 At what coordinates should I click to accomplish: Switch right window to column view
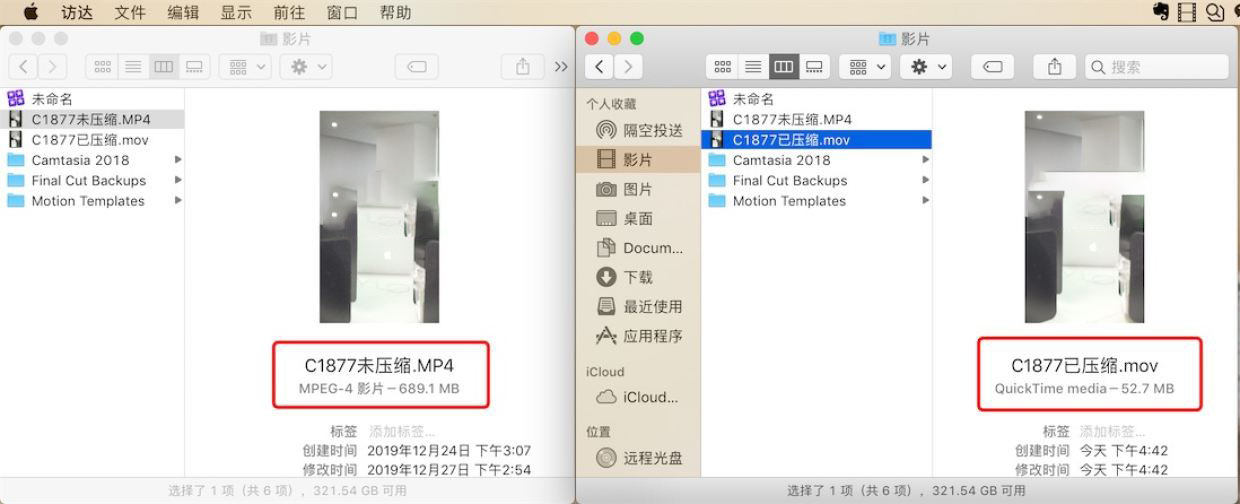[x=783, y=67]
